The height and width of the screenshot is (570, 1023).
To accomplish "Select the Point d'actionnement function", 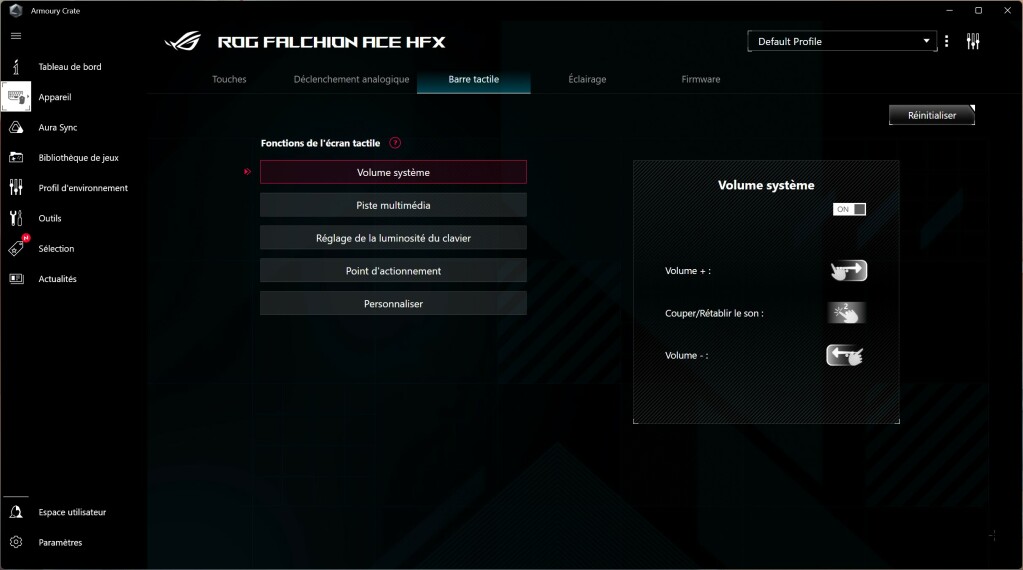I will click(x=393, y=271).
